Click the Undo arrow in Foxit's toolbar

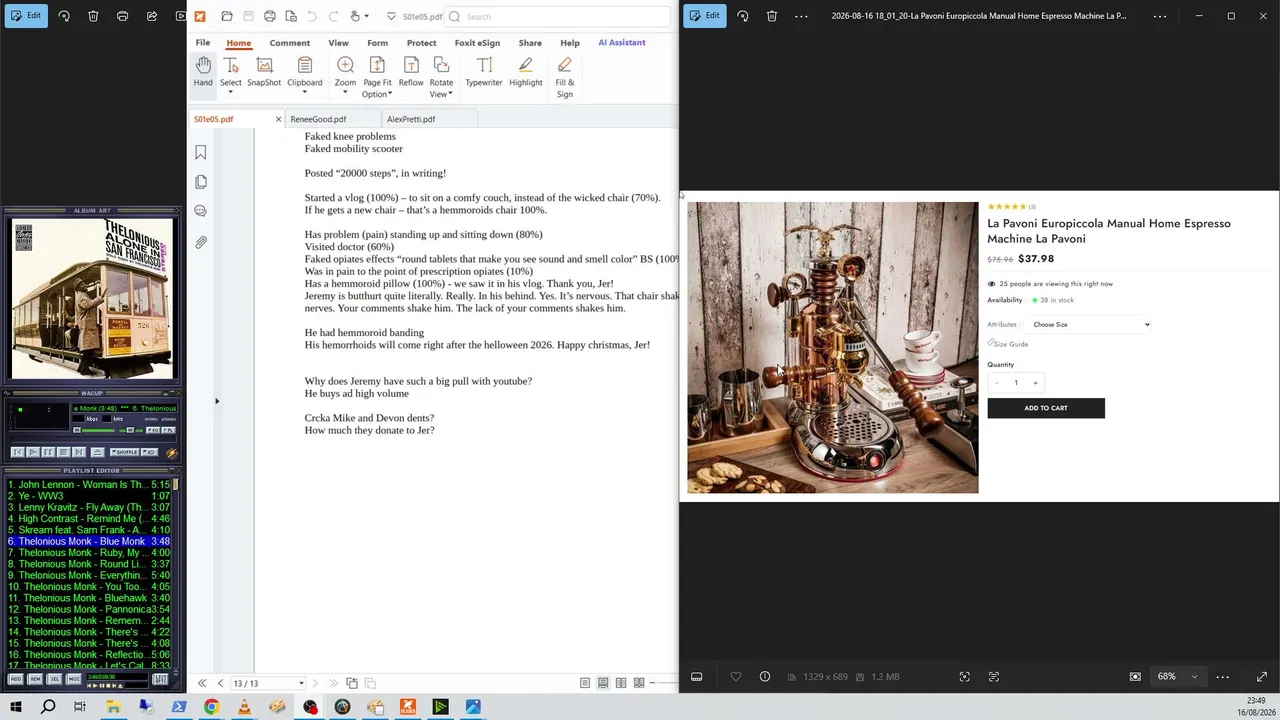pos(312,17)
